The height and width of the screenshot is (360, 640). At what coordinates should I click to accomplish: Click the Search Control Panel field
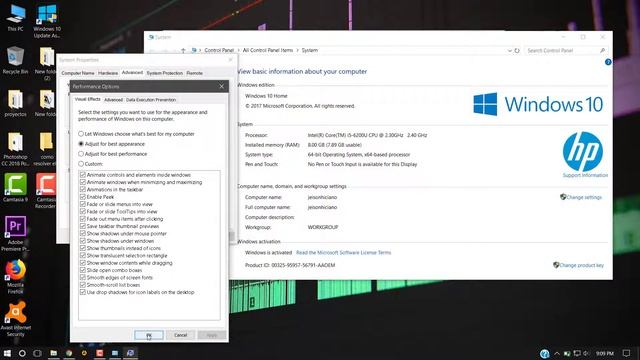pos(566,51)
